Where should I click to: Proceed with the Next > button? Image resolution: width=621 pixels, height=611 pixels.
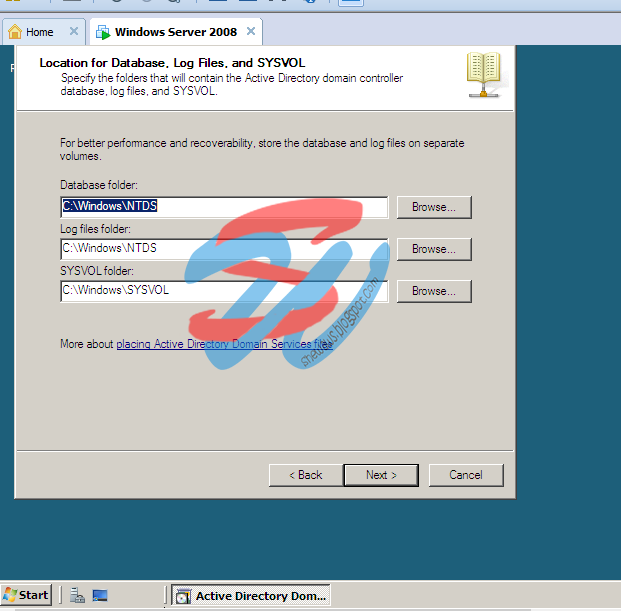tap(381, 475)
